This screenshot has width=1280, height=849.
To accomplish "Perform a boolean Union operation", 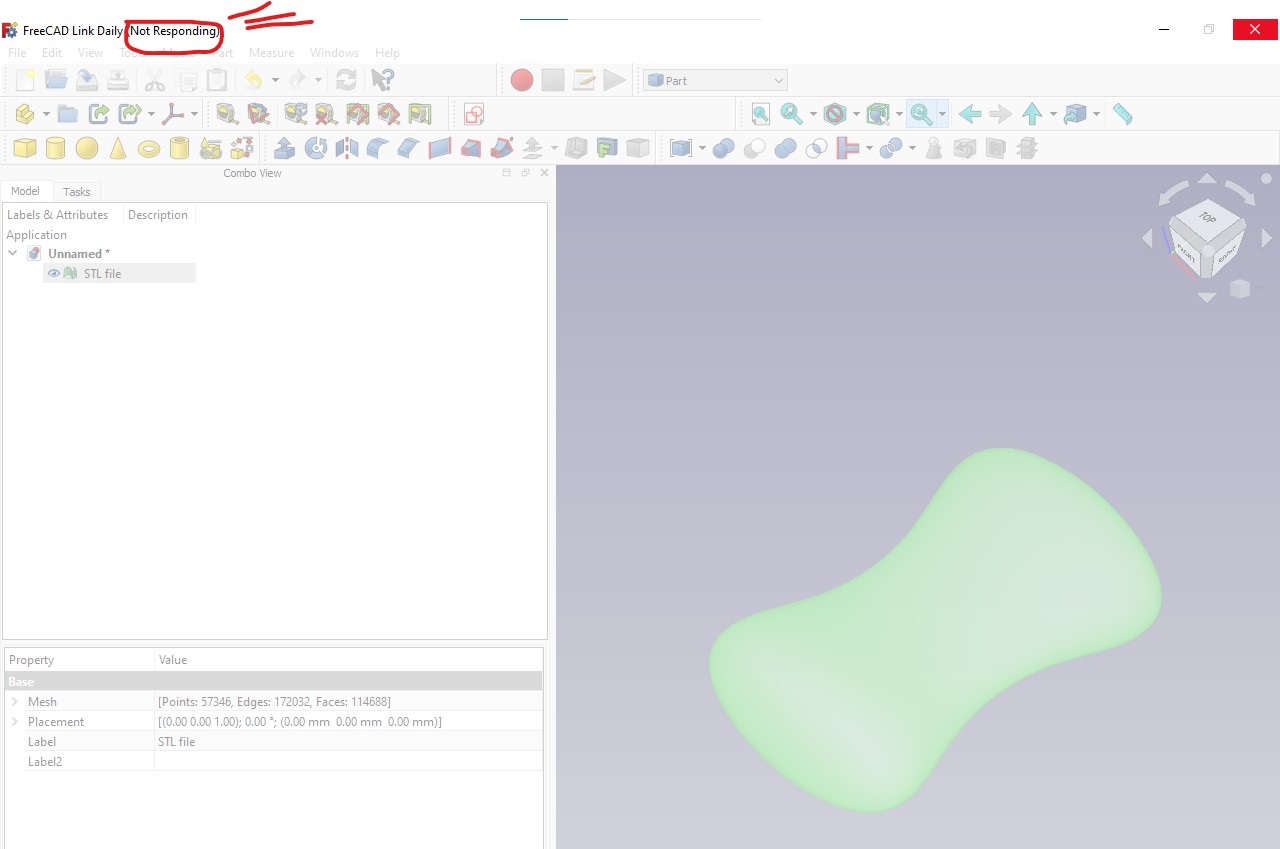I will click(x=784, y=147).
